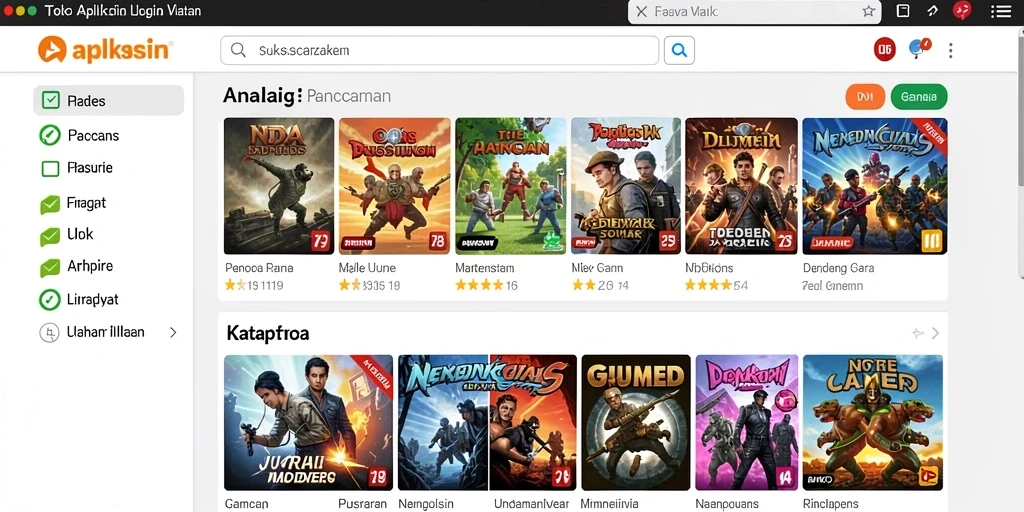This screenshot has width=1024, height=512.
Task: Open the Uaham illlaan sidebar item
Action: 108,332
